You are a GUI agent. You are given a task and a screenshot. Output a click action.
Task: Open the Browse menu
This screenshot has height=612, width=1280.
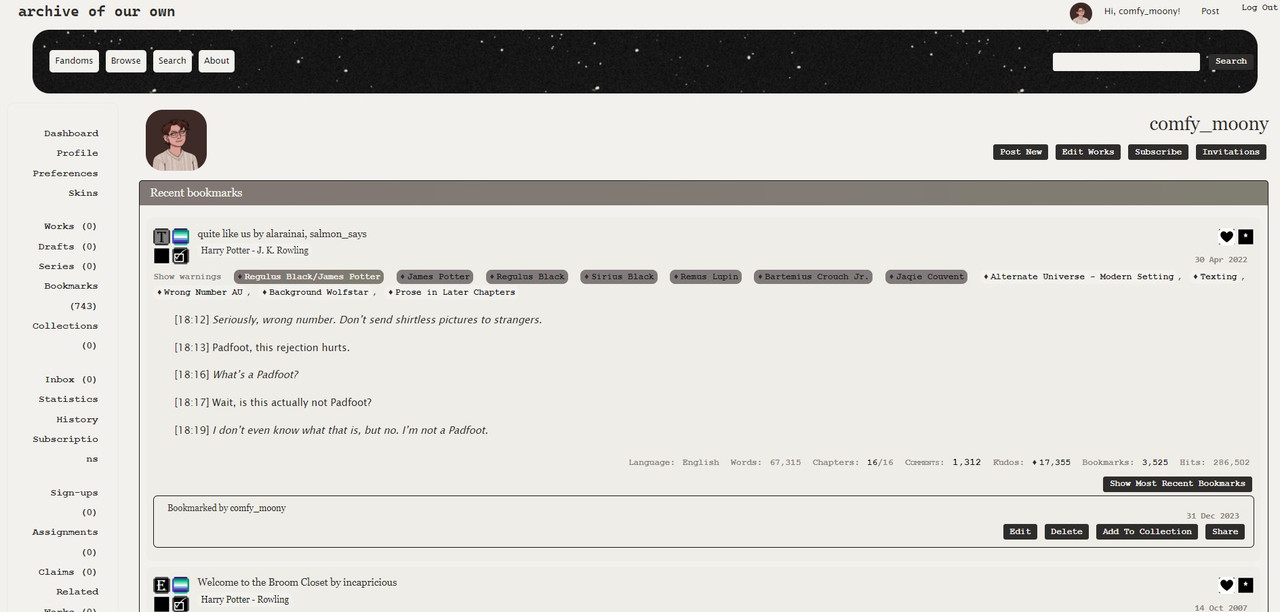pos(126,61)
